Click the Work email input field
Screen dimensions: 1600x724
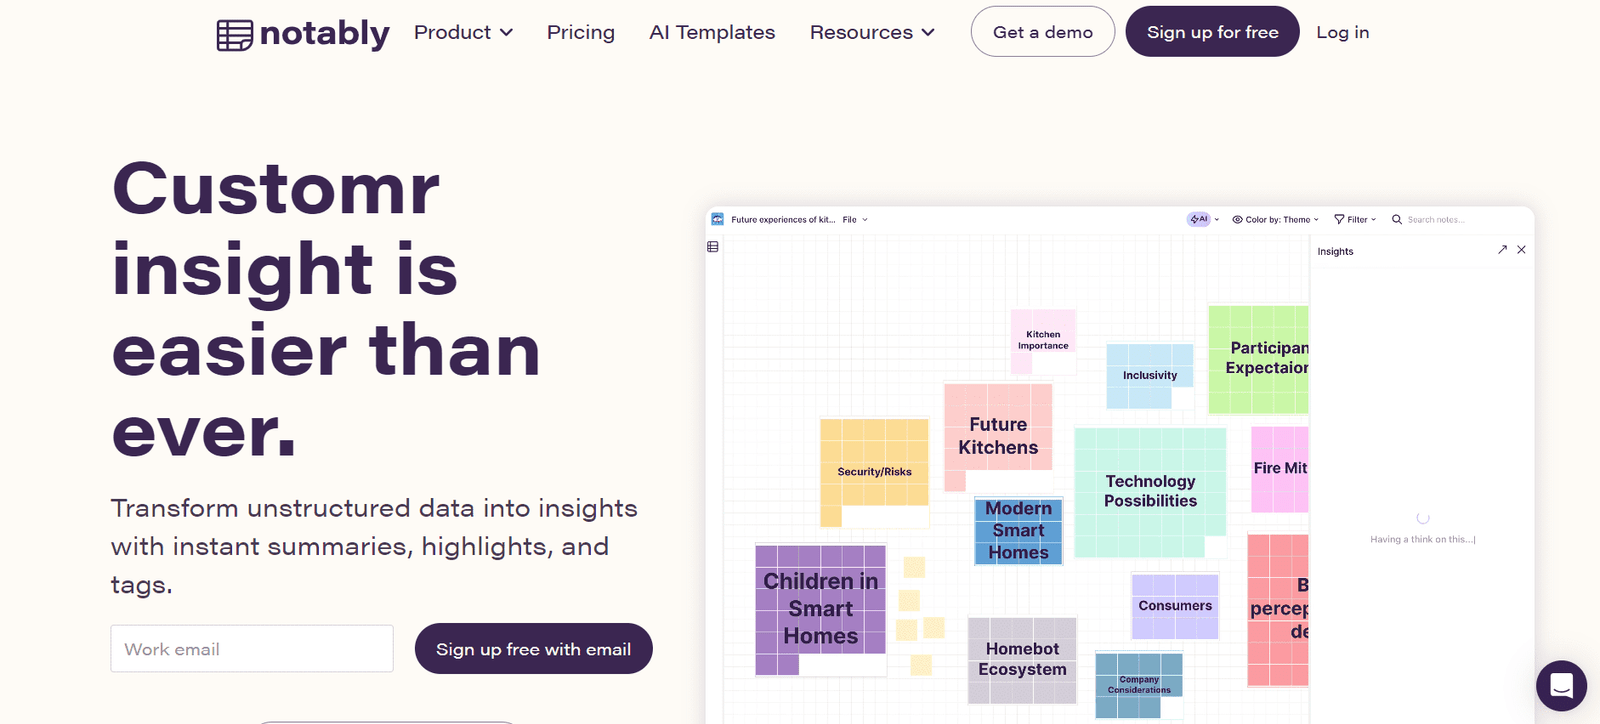coord(252,649)
